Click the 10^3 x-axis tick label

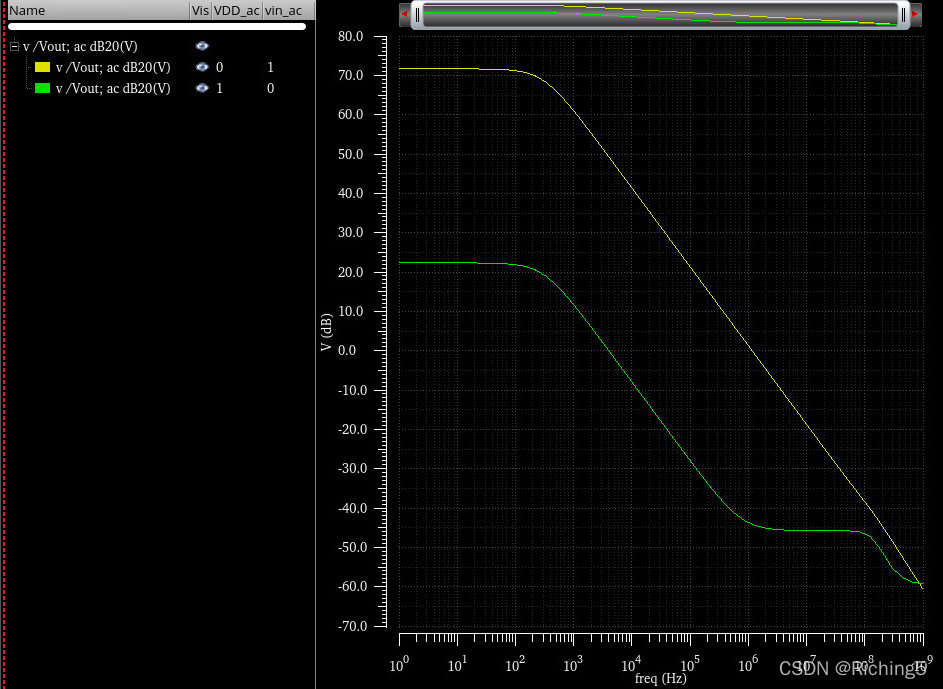pyautogui.click(x=573, y=664)
